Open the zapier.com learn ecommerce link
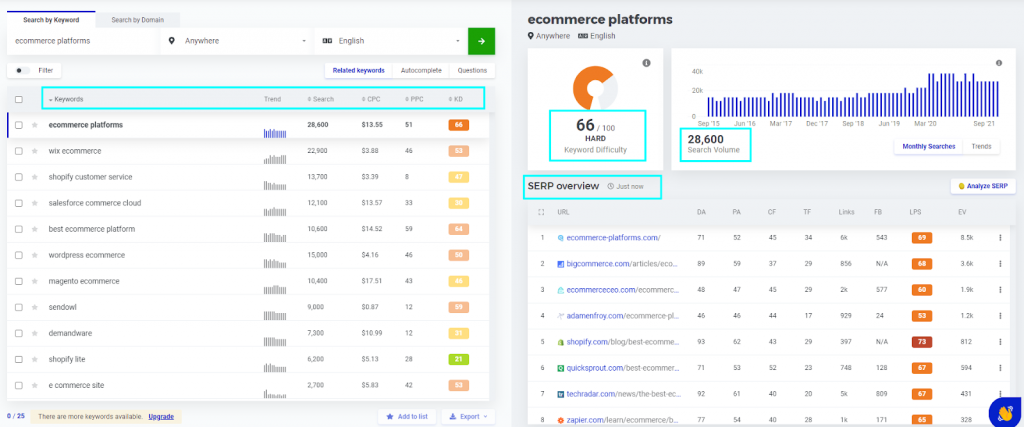The height and width of the screenshot is (427, 1024). [622, 420]
